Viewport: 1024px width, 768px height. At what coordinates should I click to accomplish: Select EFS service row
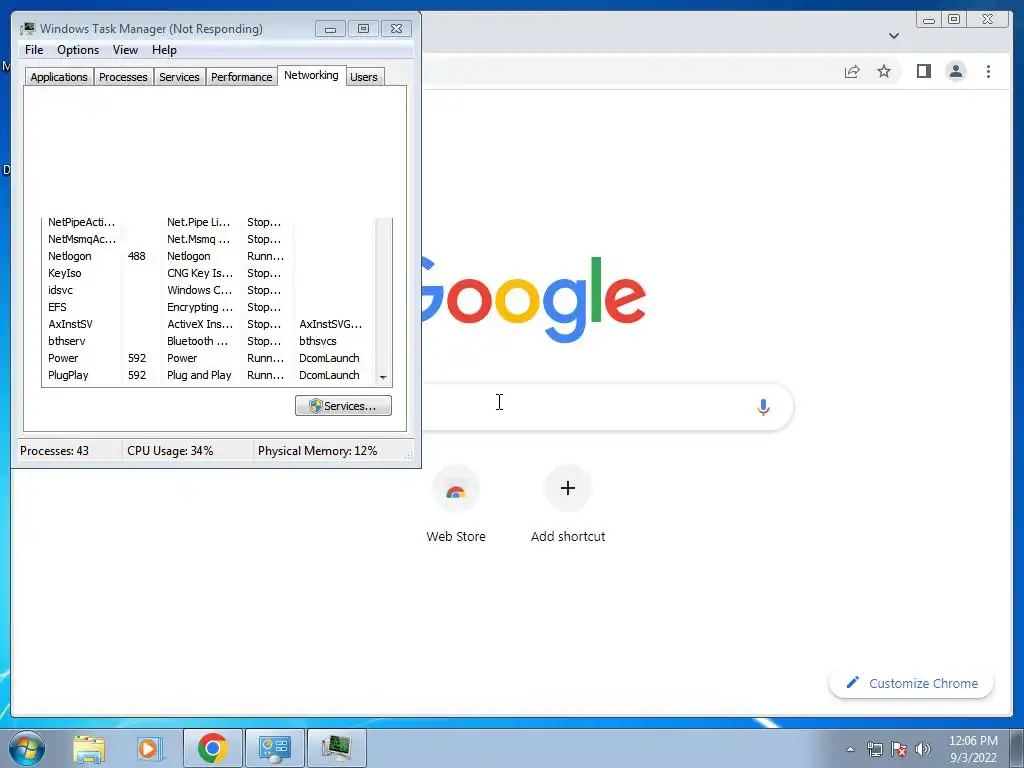pyautogui.click(x=208, y=307)
